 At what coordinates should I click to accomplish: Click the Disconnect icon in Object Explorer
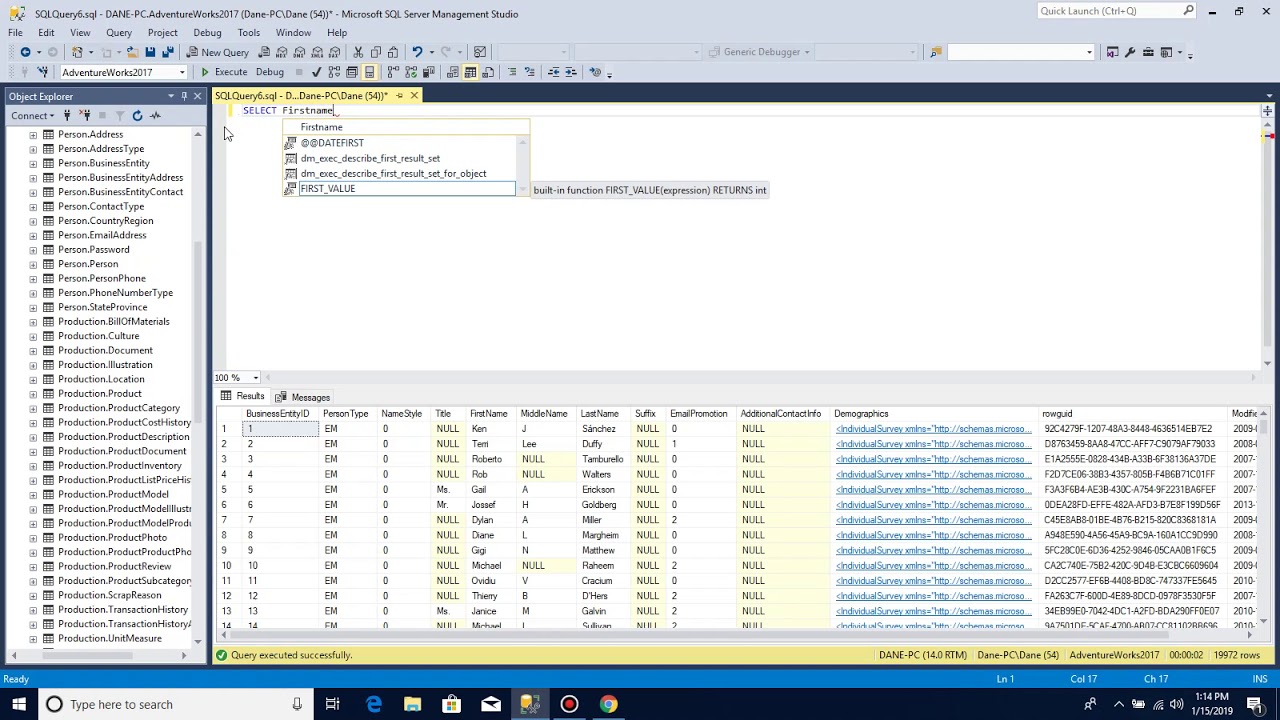coord(85,116)
